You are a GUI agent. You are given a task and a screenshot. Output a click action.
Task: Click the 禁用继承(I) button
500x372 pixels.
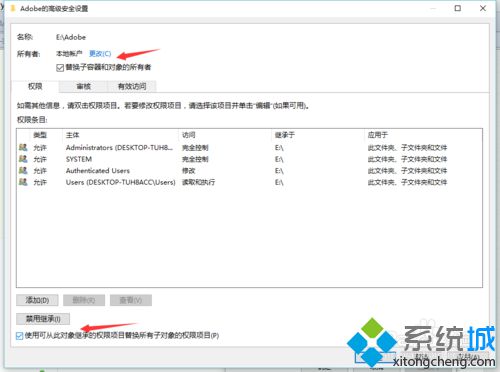click(x=43, y=319)
